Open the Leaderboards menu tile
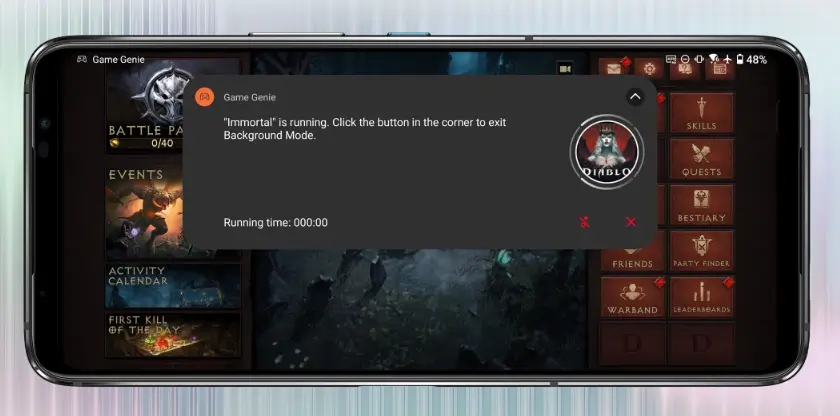Screen dimensions: 840x416 pyautogui.click(x=701, y=297)
